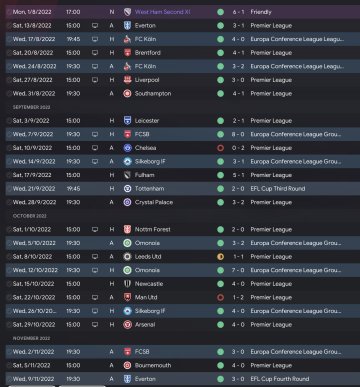Click TV broadcast icon on Brentford fixture

pos(95,53)
